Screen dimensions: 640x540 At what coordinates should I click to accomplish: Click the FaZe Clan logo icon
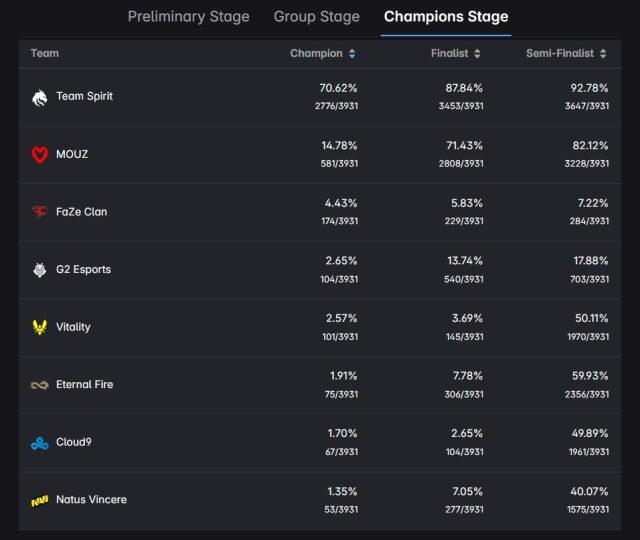pyautogui.click(x=39, y=212)
